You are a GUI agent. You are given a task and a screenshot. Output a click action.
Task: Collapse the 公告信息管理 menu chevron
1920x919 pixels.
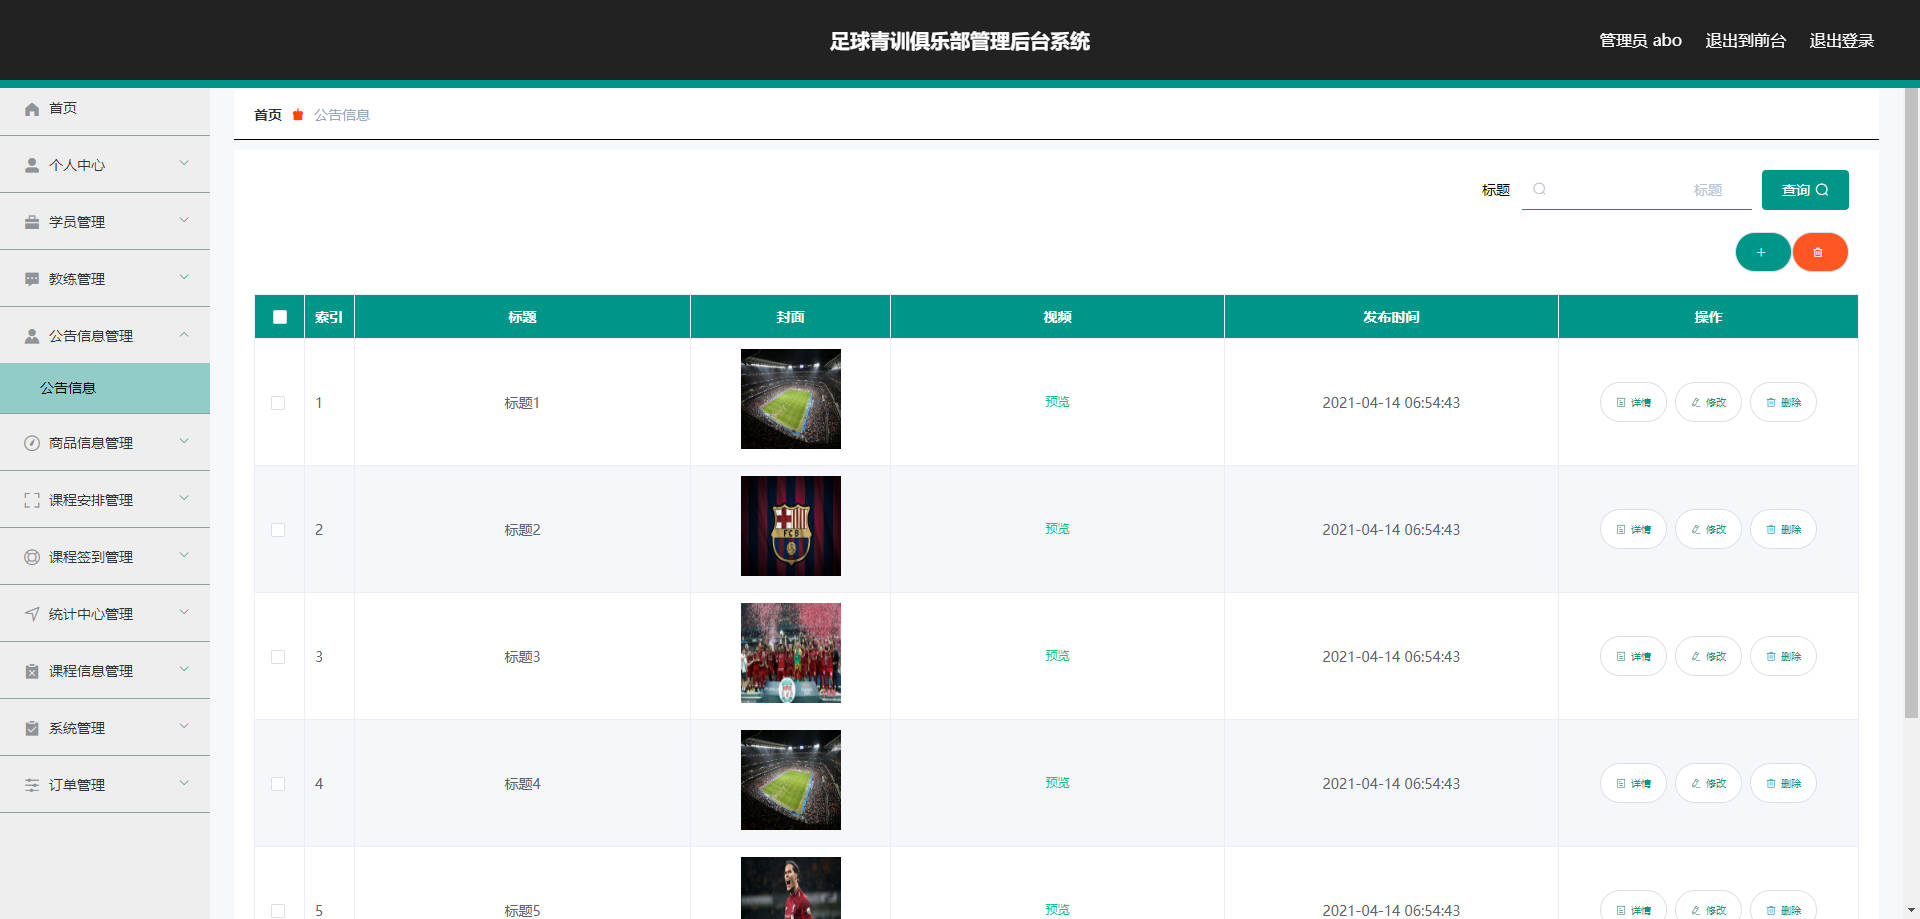184,334
